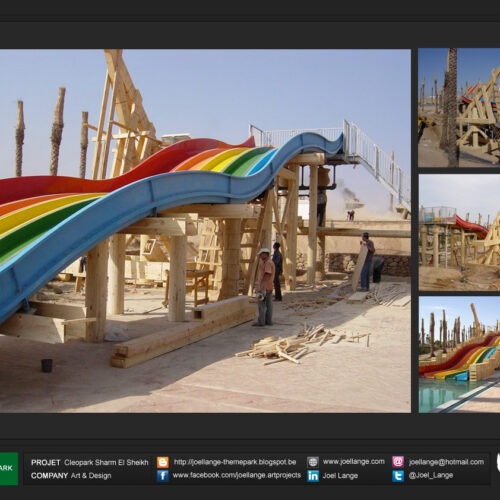The image size is (500, 500).
Task: Click the joellange@hotmail.com email address
Action: click(446, 462)
